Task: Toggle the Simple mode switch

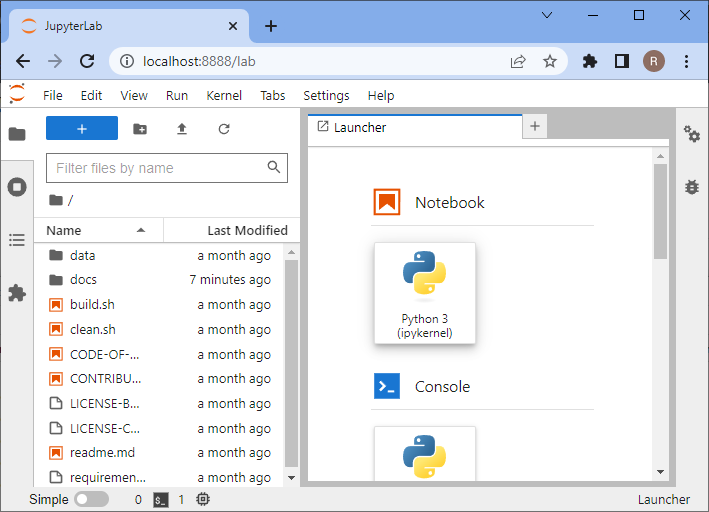Action: tap(91, 499)
